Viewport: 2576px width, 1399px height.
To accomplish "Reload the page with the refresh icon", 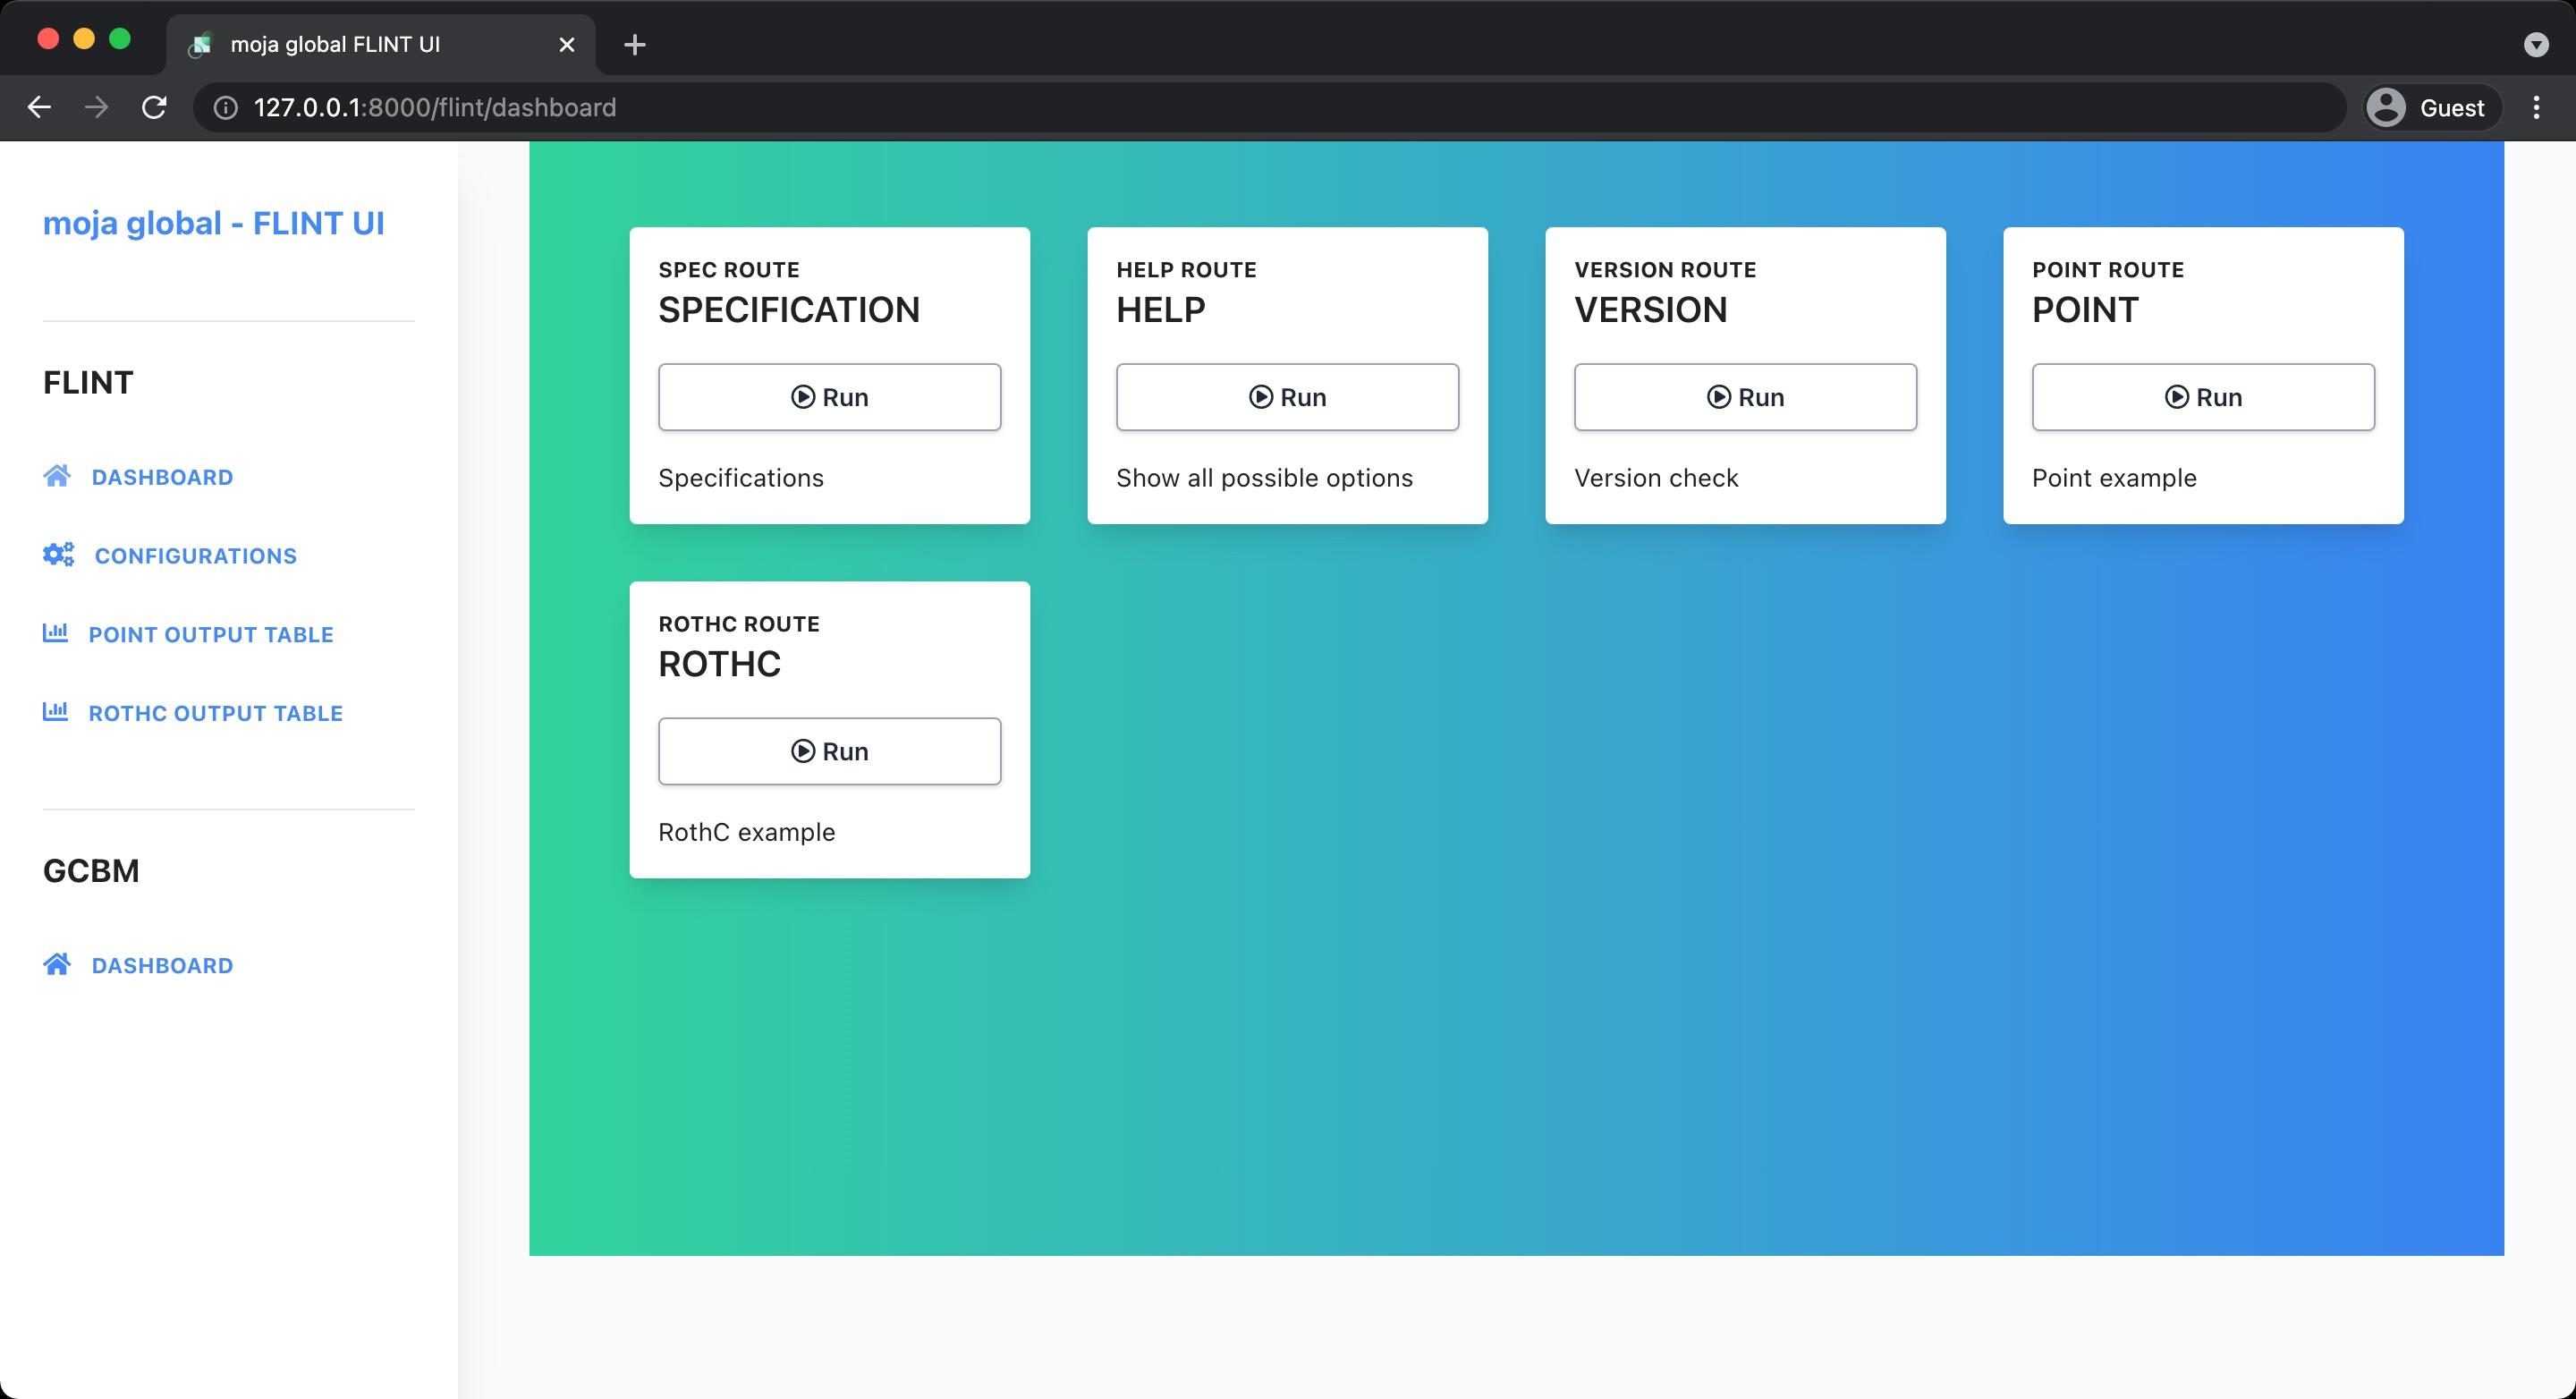I will [x=154, y=107].
